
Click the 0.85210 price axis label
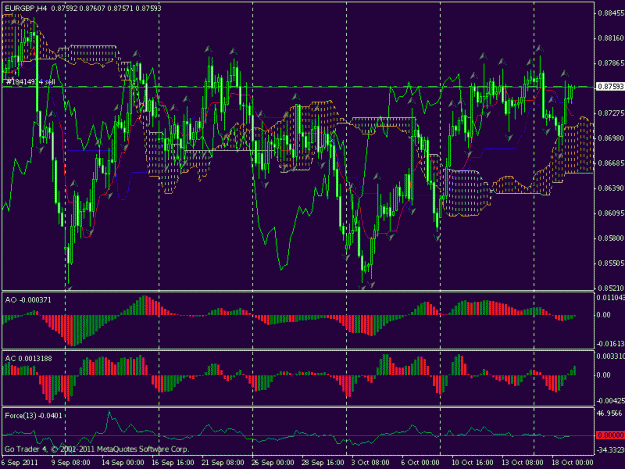click(610, 288)
